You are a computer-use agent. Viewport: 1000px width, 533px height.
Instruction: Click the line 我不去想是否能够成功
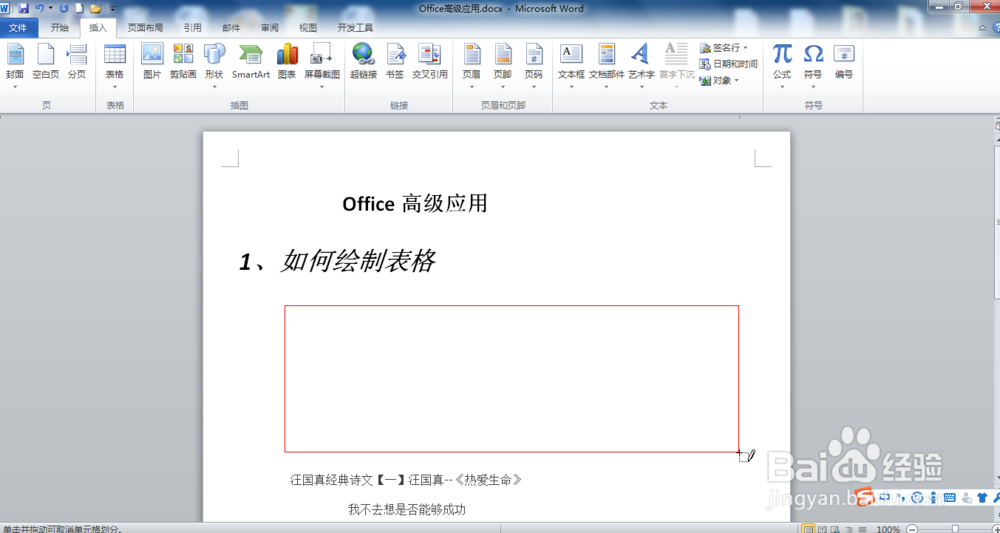(x=406, y=509)
